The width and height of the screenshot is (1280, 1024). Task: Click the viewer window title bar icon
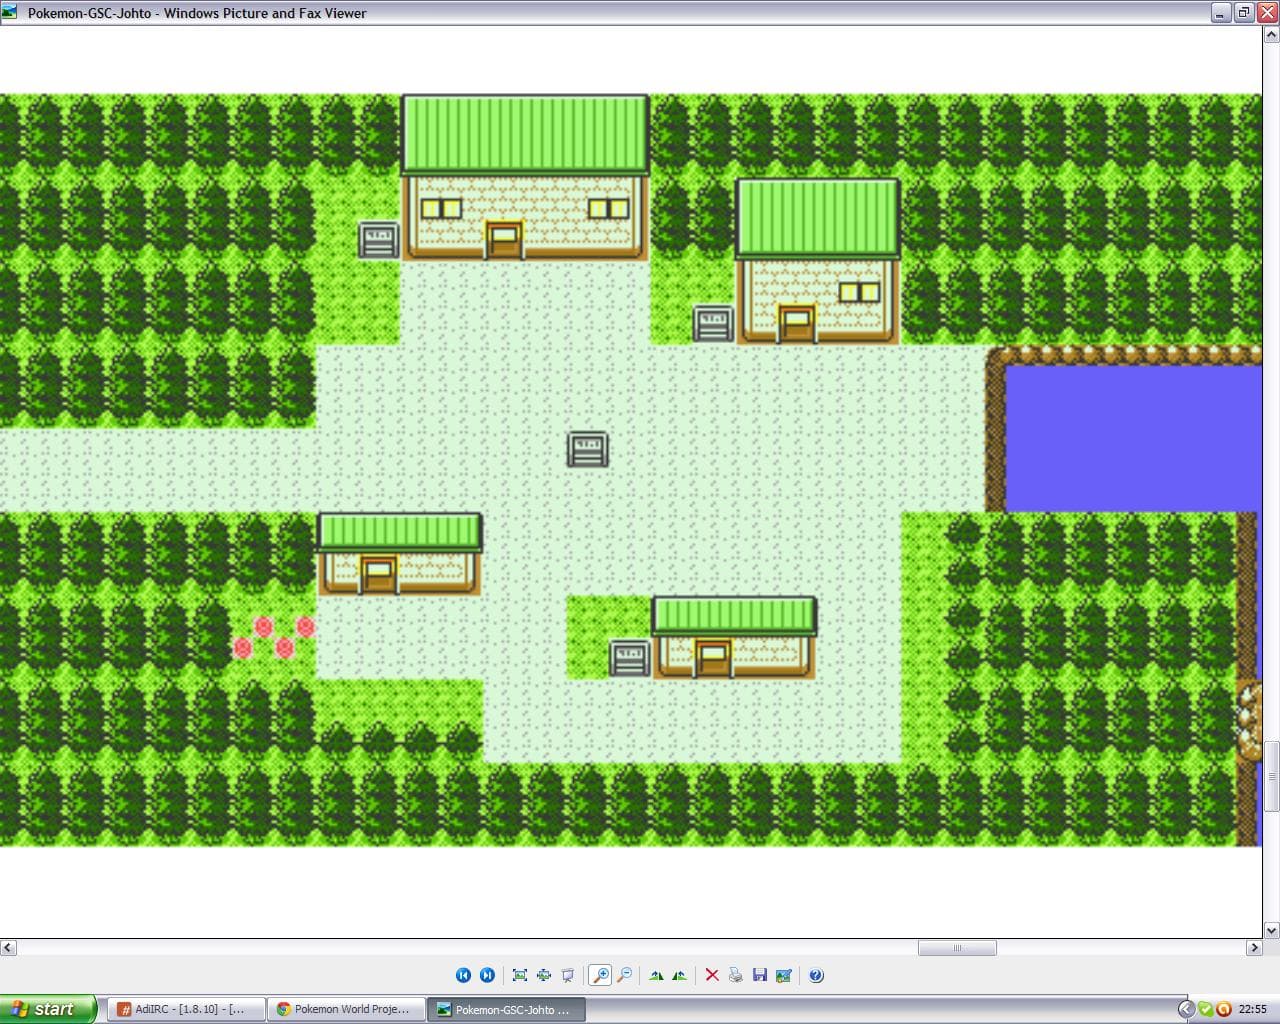tap(10, 12)
